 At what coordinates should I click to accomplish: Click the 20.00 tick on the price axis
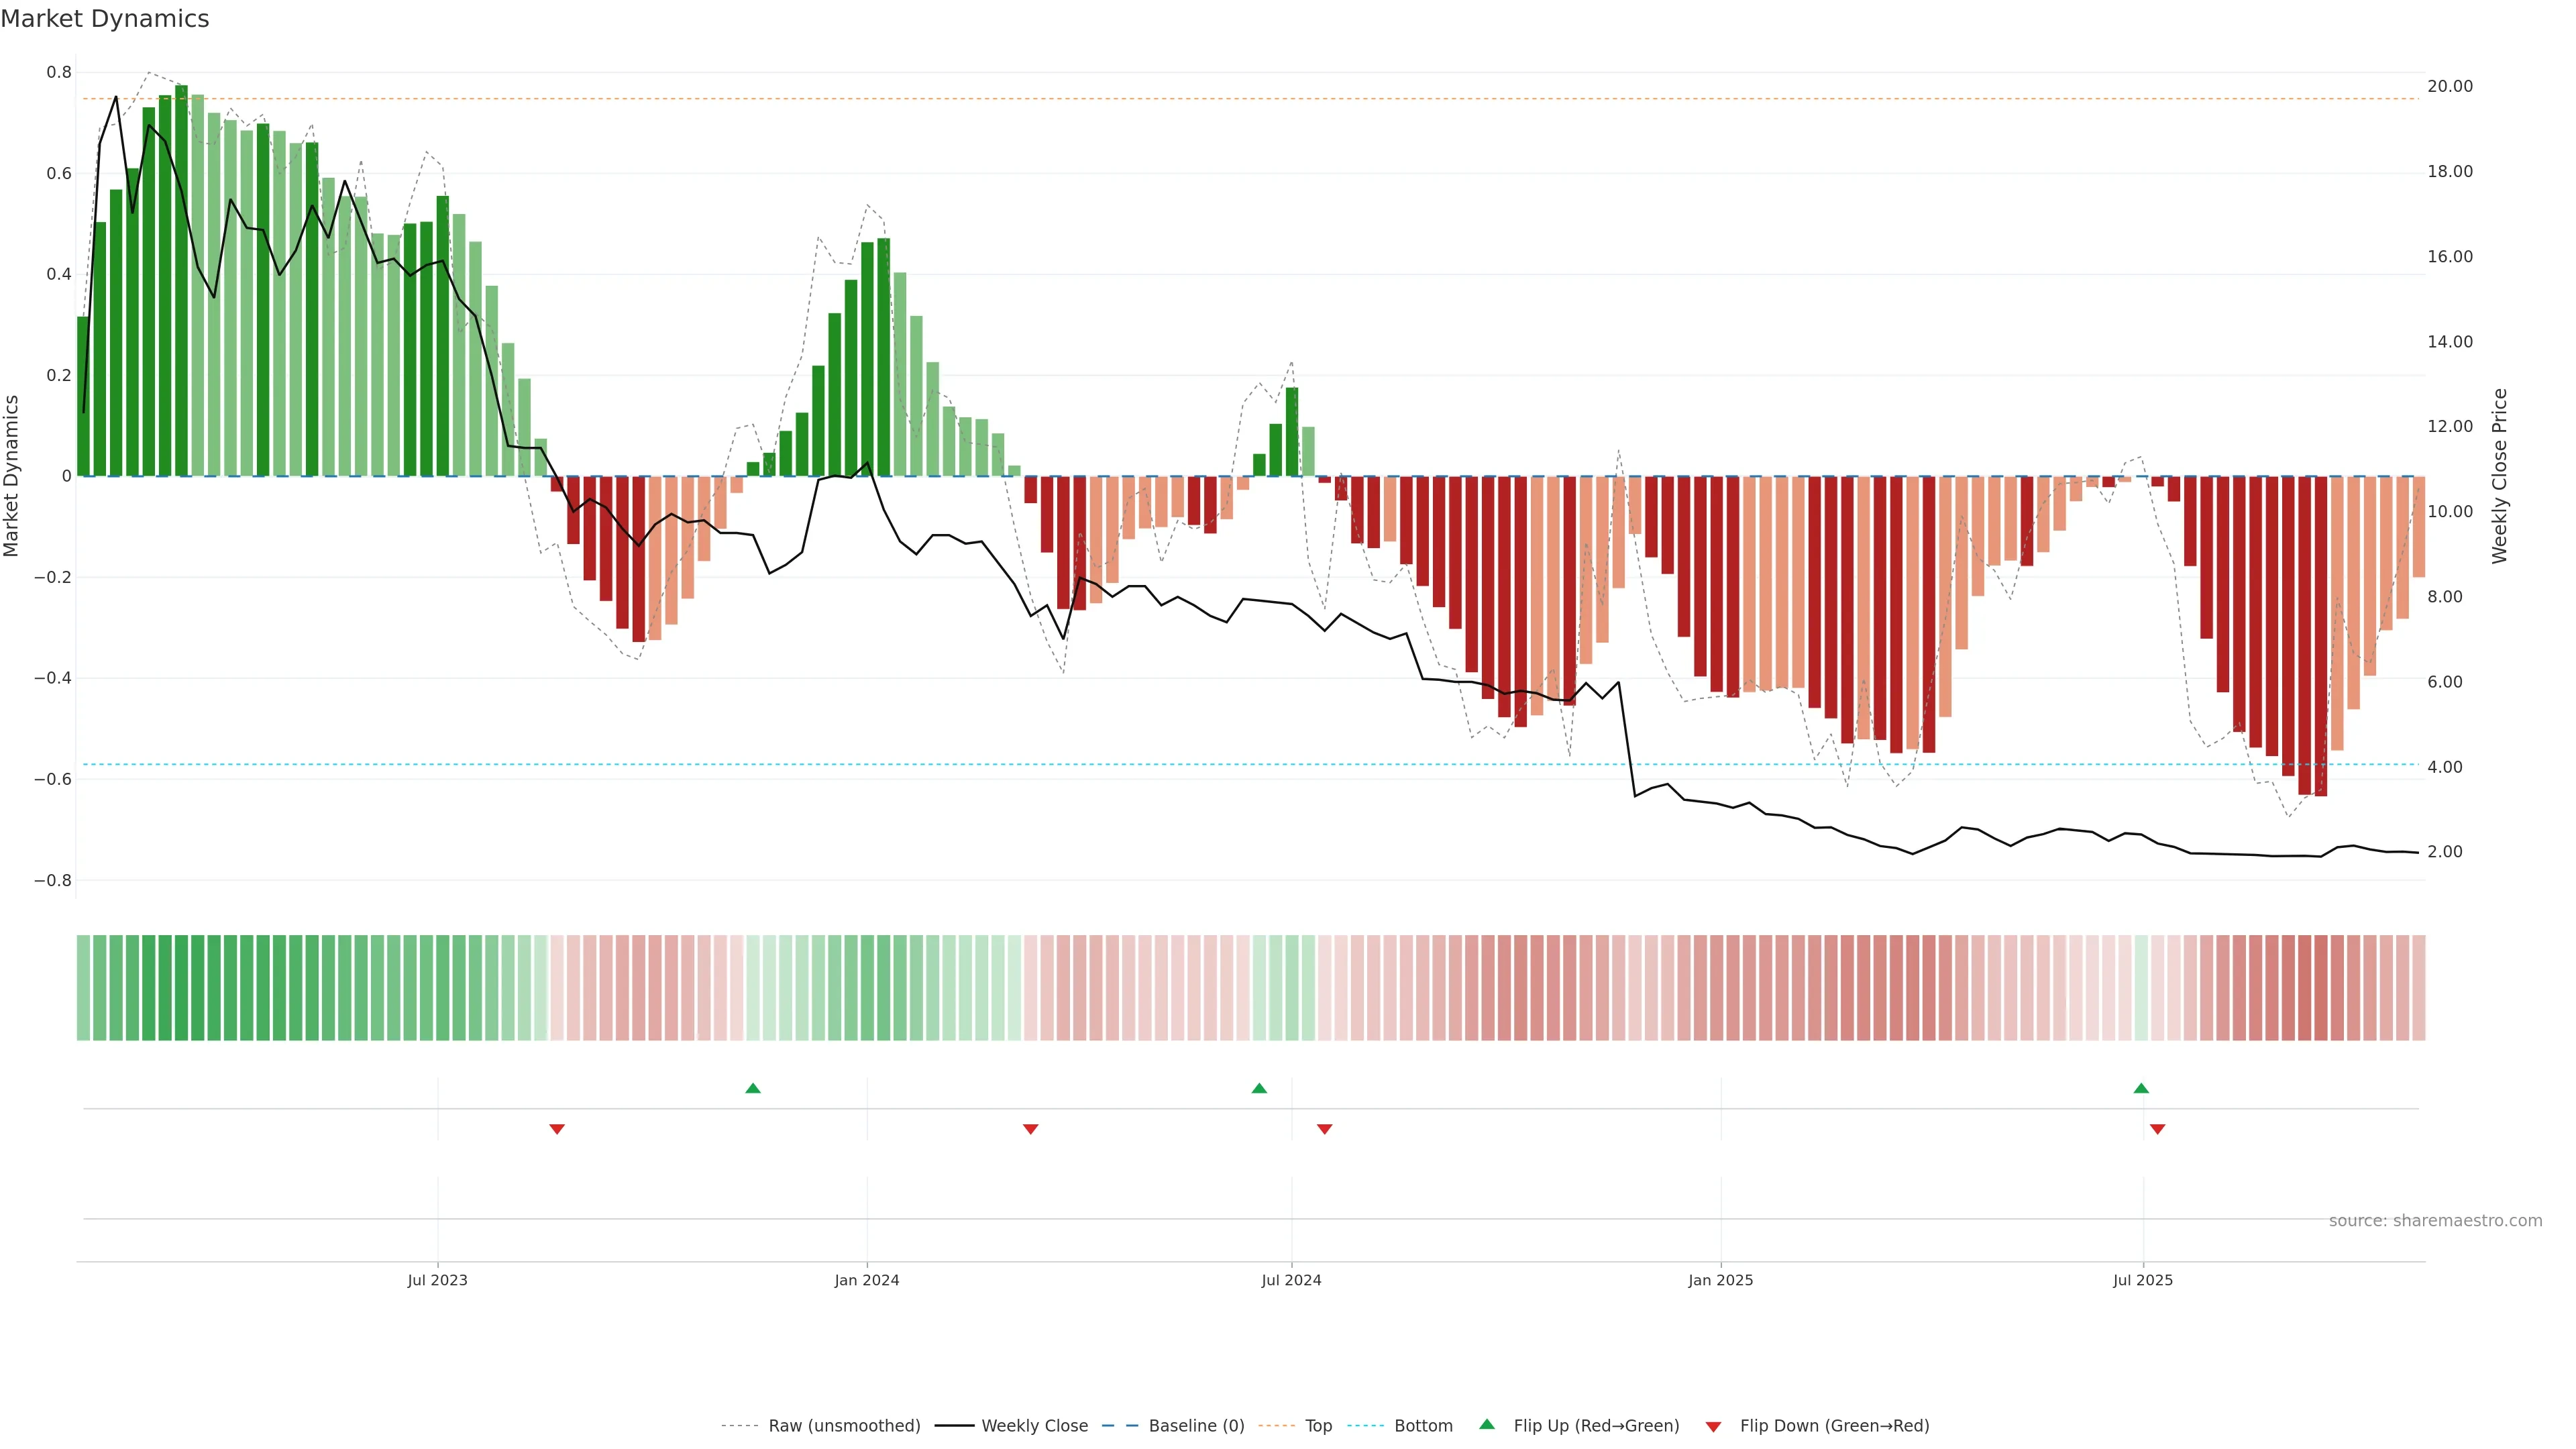click(2449, 86)
